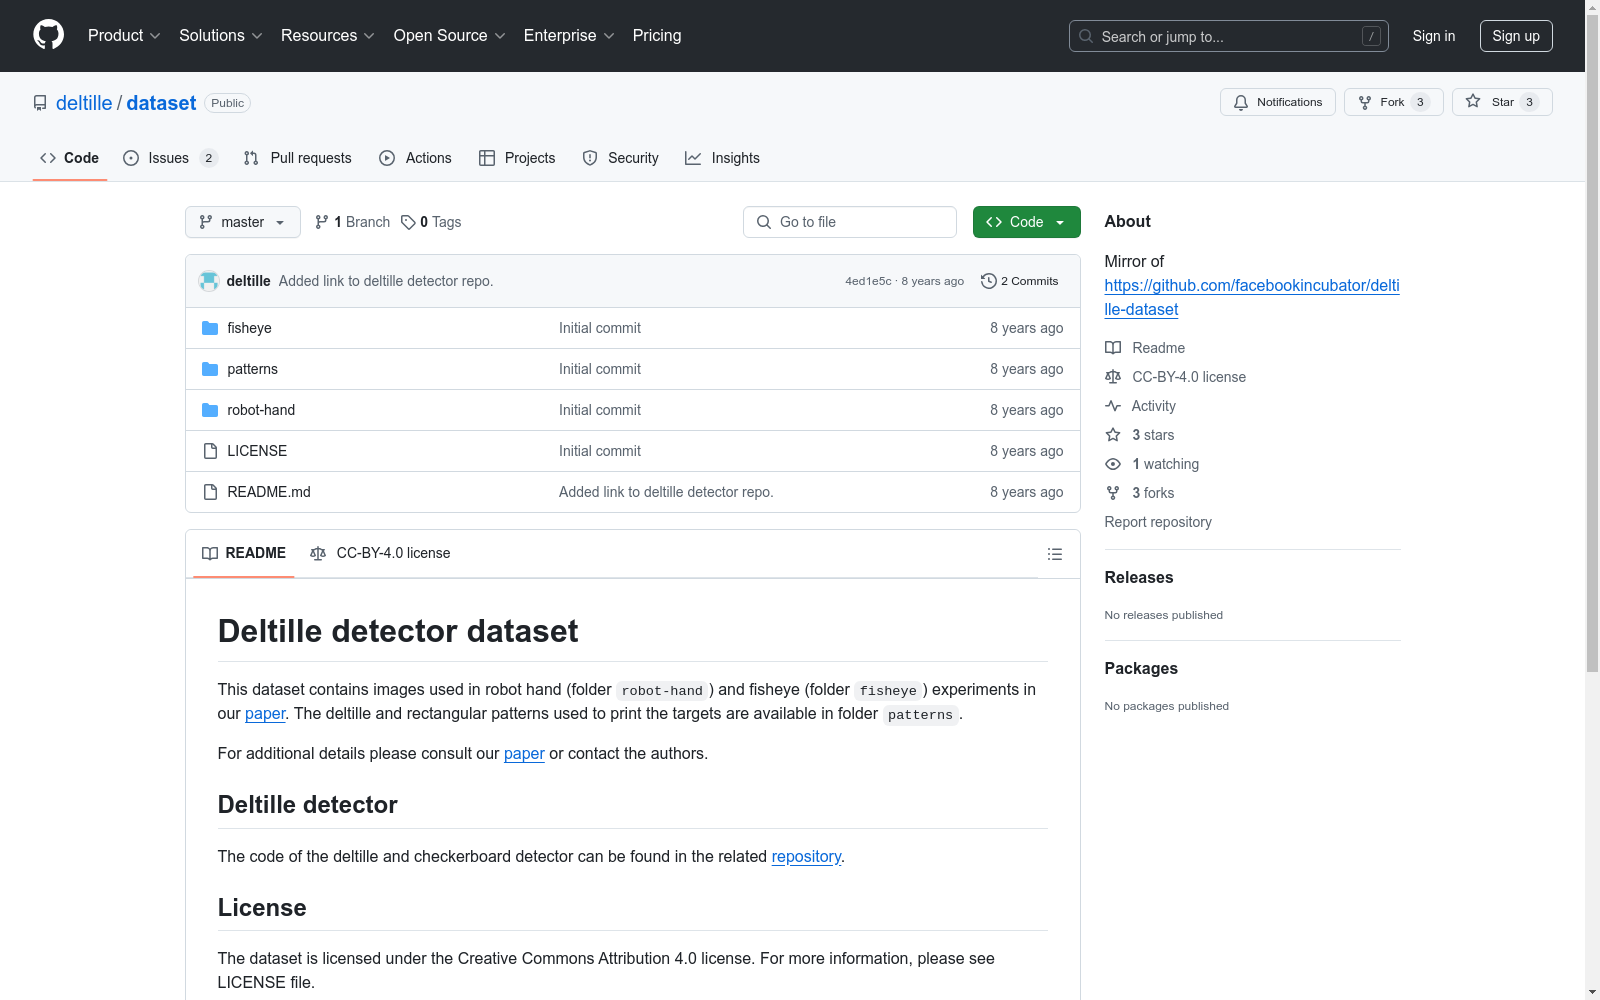The height and width of the screenshot is (1000, 1600).
Task: Go to the GitHub homepage logo
Action: coord(48,35)
